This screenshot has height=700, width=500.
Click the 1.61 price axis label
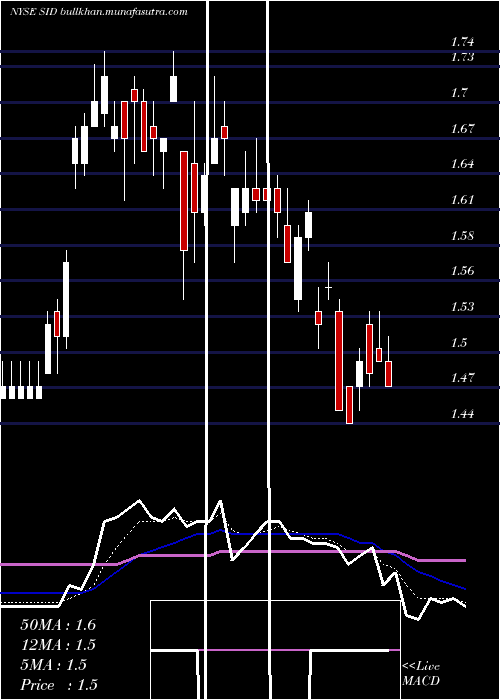(x=462, y=200)
